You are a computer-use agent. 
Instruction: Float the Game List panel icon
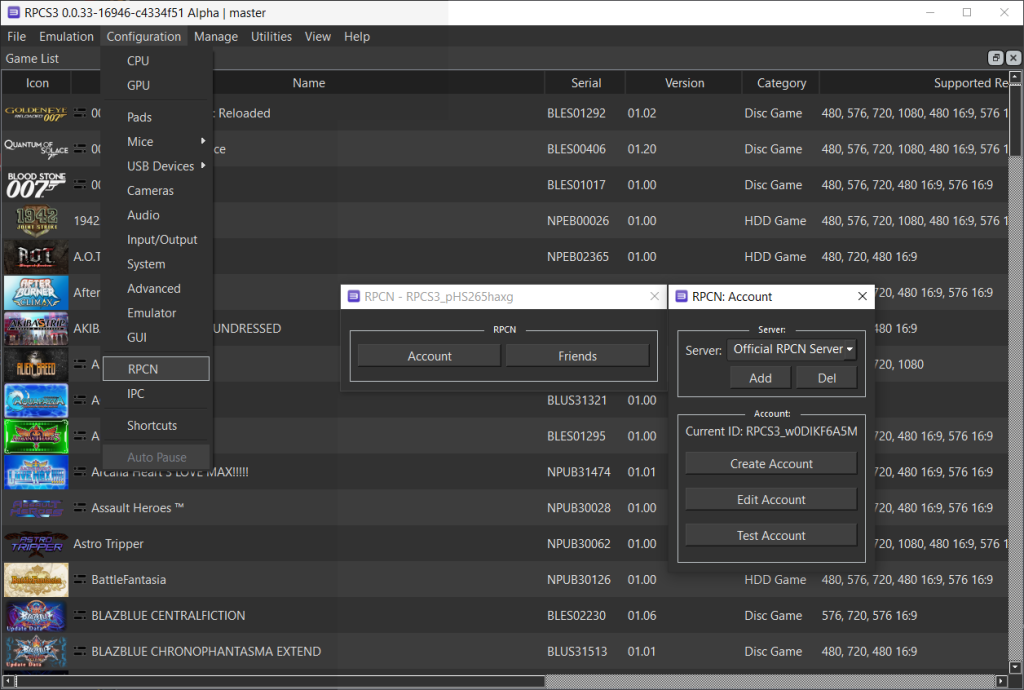pyautogui.click(x=995, y=59)
